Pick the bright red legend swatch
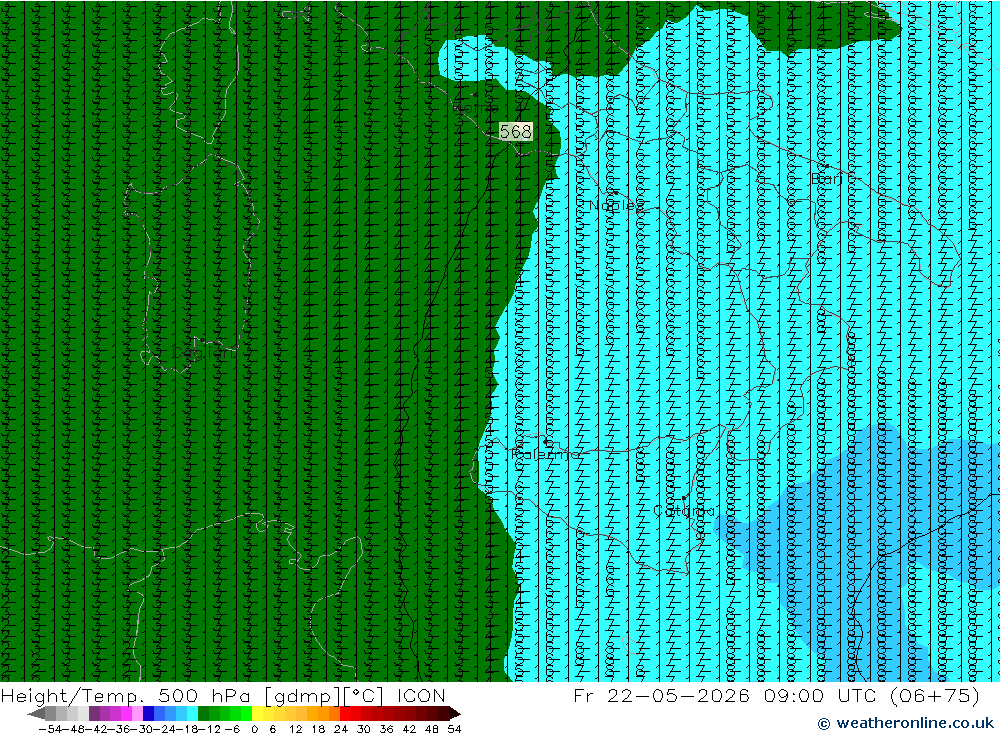The height and width of the screenshot is (733, 1000). coord(345,713)
